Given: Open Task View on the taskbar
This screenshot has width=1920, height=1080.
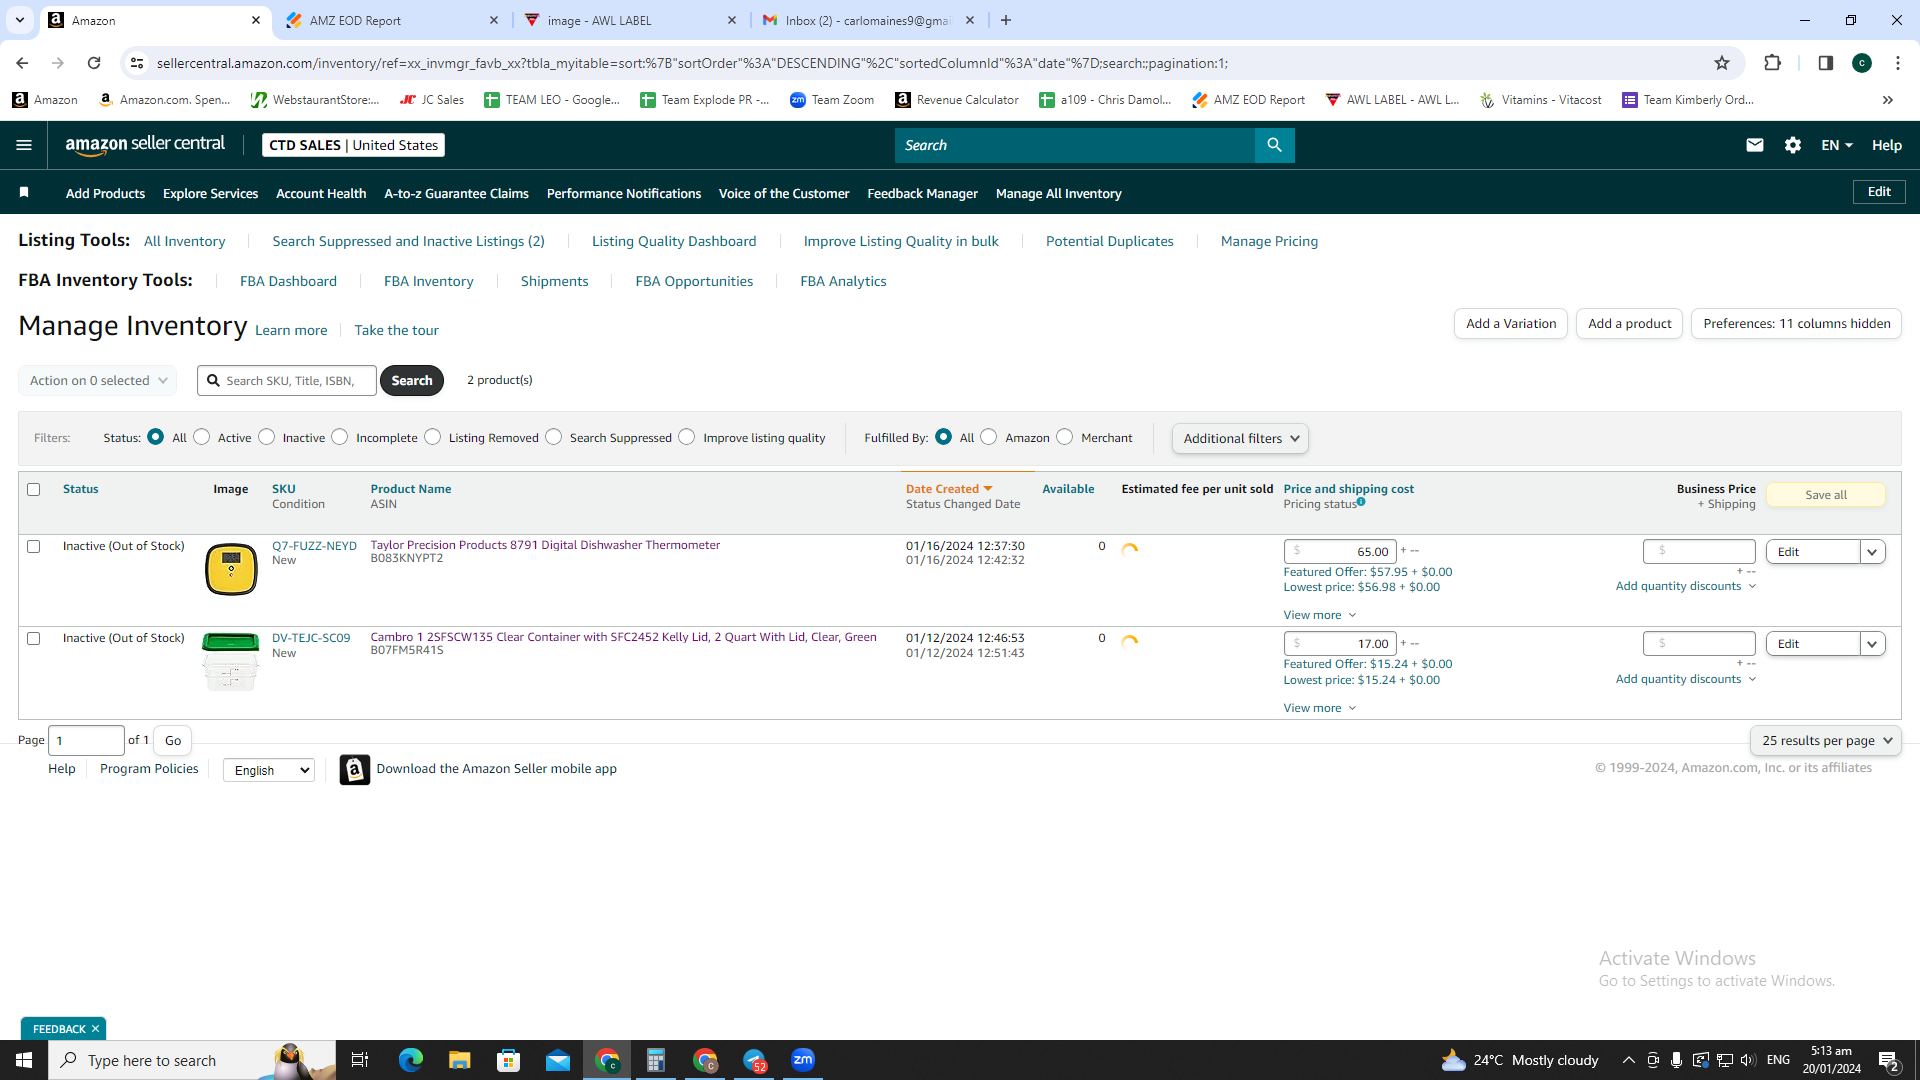Looking at the screenshot, I should click(x=360, y=1060).
